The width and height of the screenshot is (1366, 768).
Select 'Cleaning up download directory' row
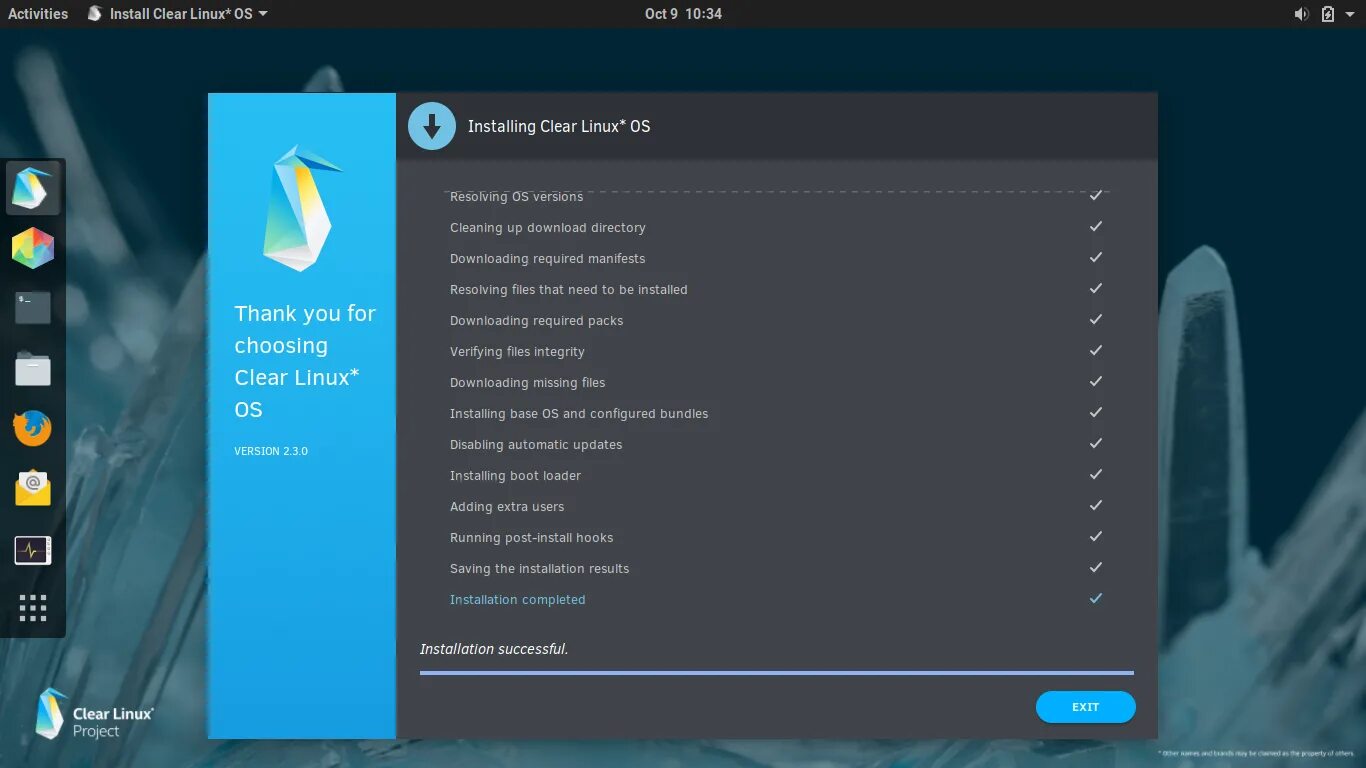(777, 228)
